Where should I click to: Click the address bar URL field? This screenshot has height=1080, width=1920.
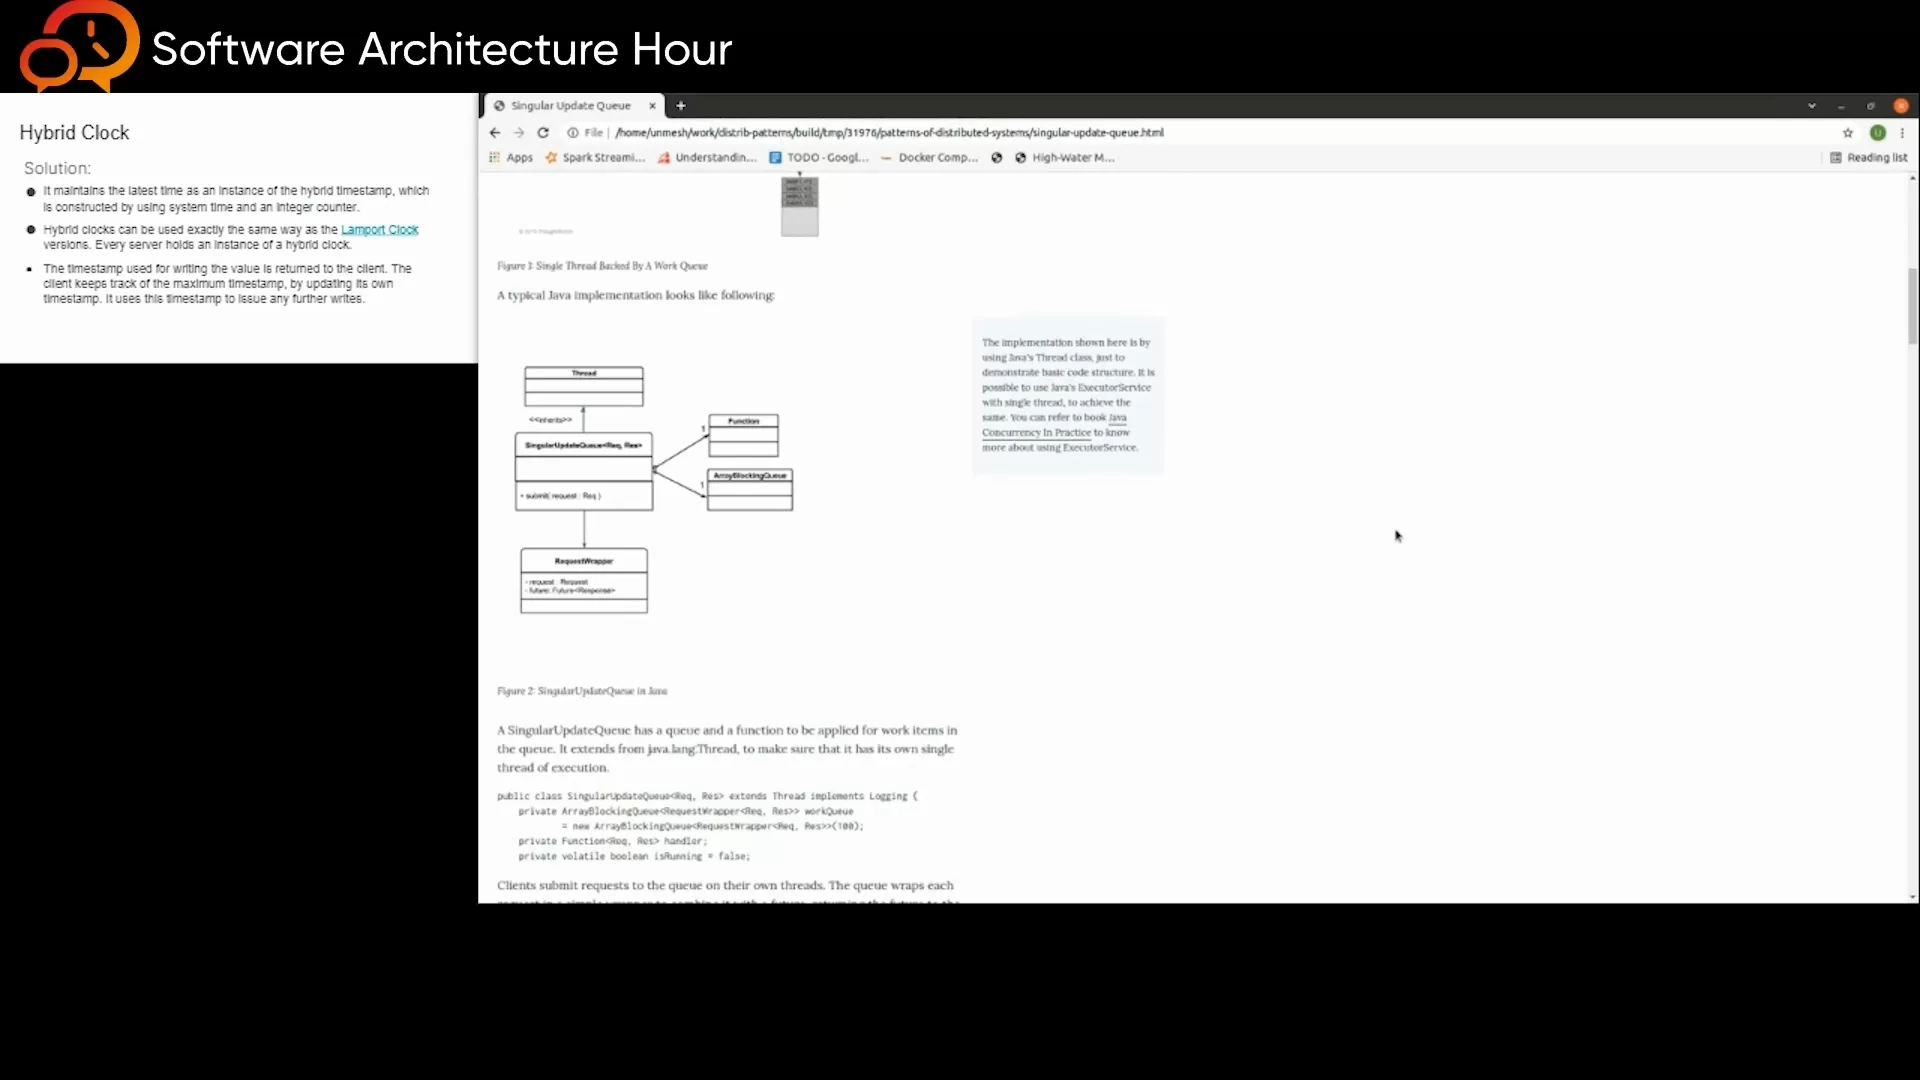tap(890, 132)
